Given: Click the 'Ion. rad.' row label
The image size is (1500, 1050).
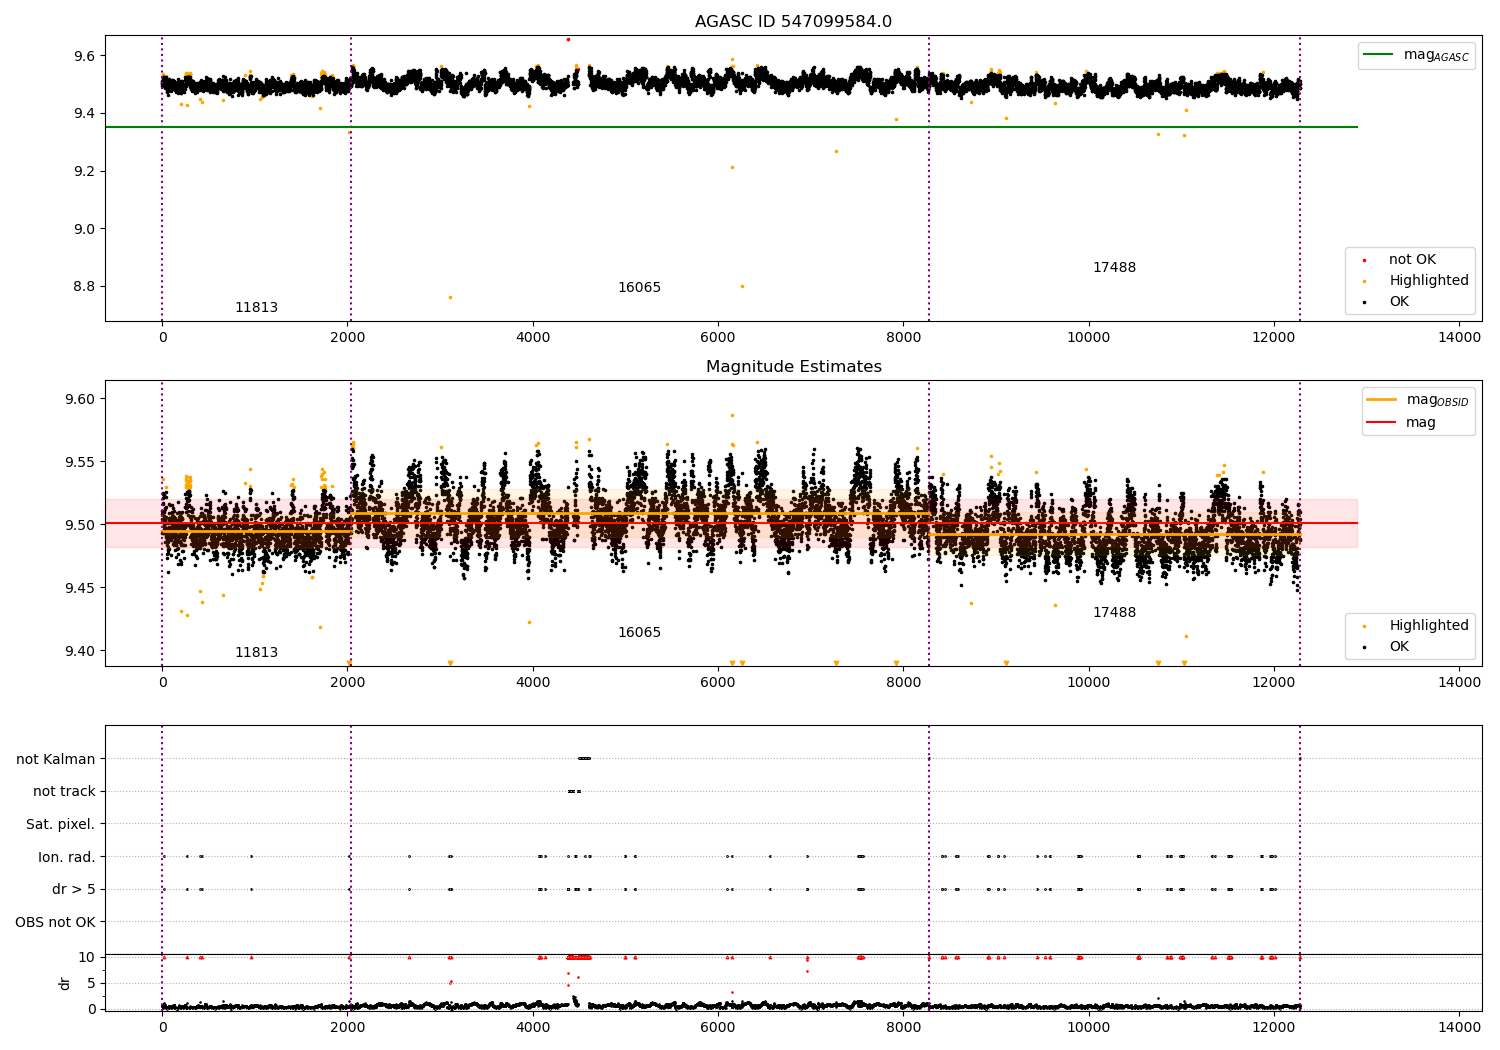Looking at the screenshot, I should 67,857.
